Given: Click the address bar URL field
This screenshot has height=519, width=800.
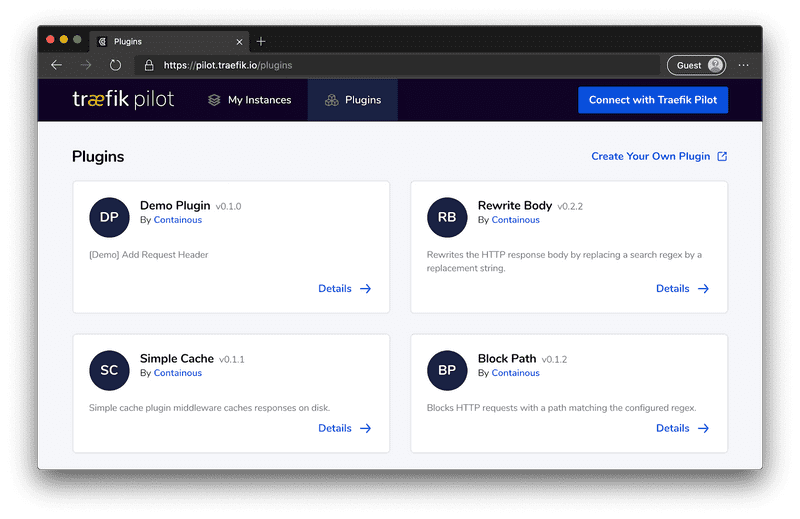Looking at the screenshot, I should click(x=397, y=65).
